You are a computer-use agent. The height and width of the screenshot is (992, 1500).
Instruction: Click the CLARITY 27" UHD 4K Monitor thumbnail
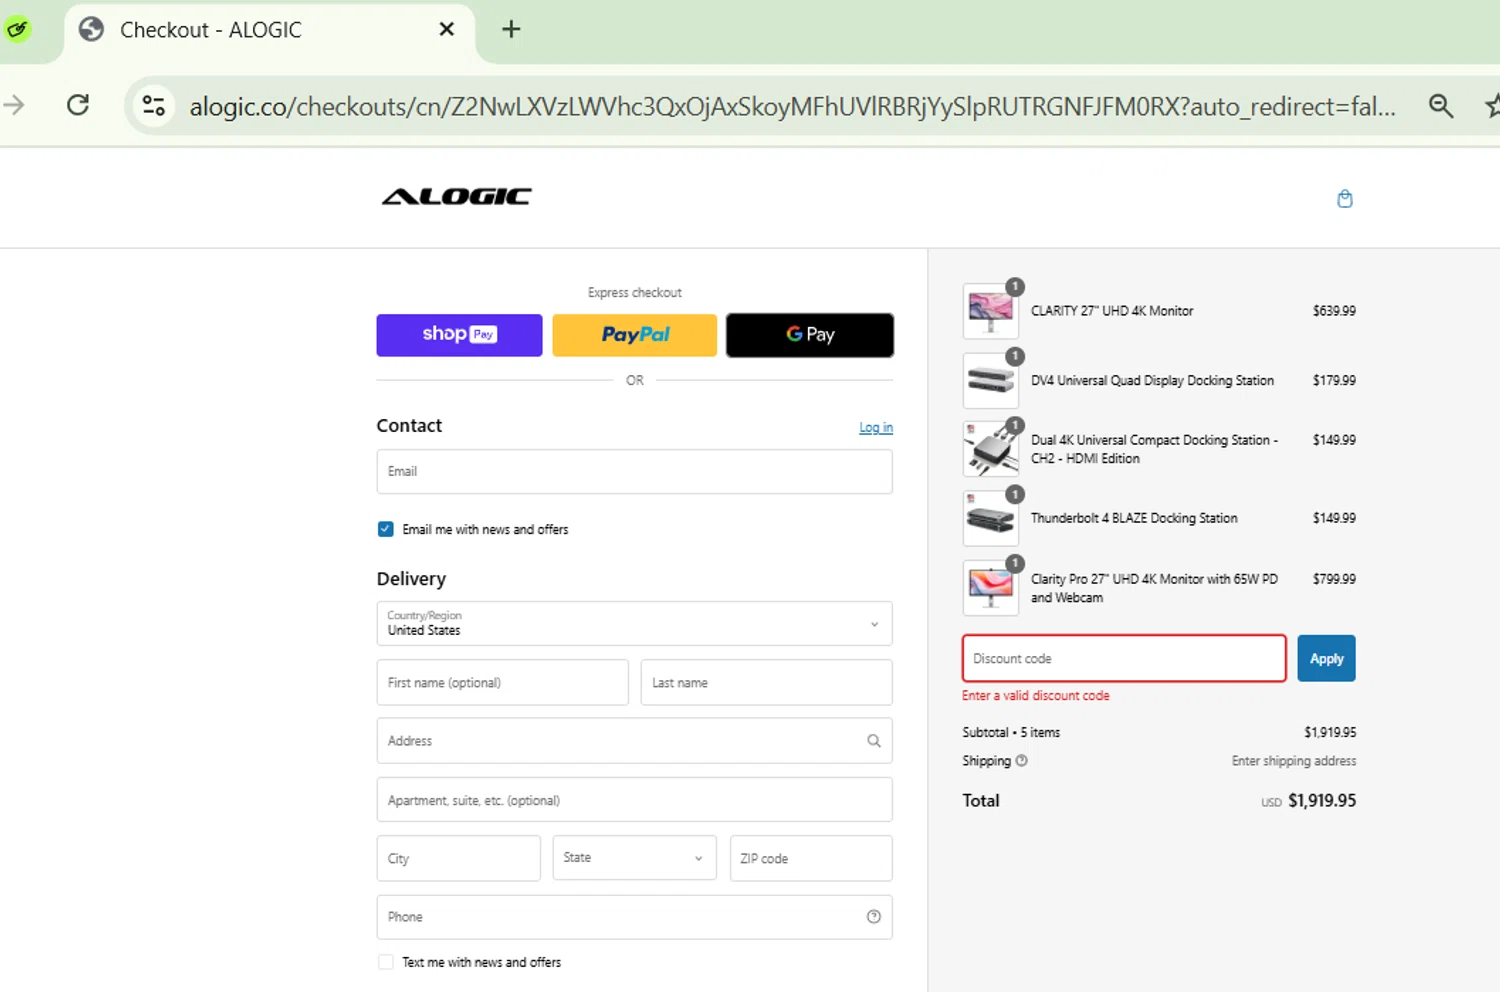click(x=990, y=311)
